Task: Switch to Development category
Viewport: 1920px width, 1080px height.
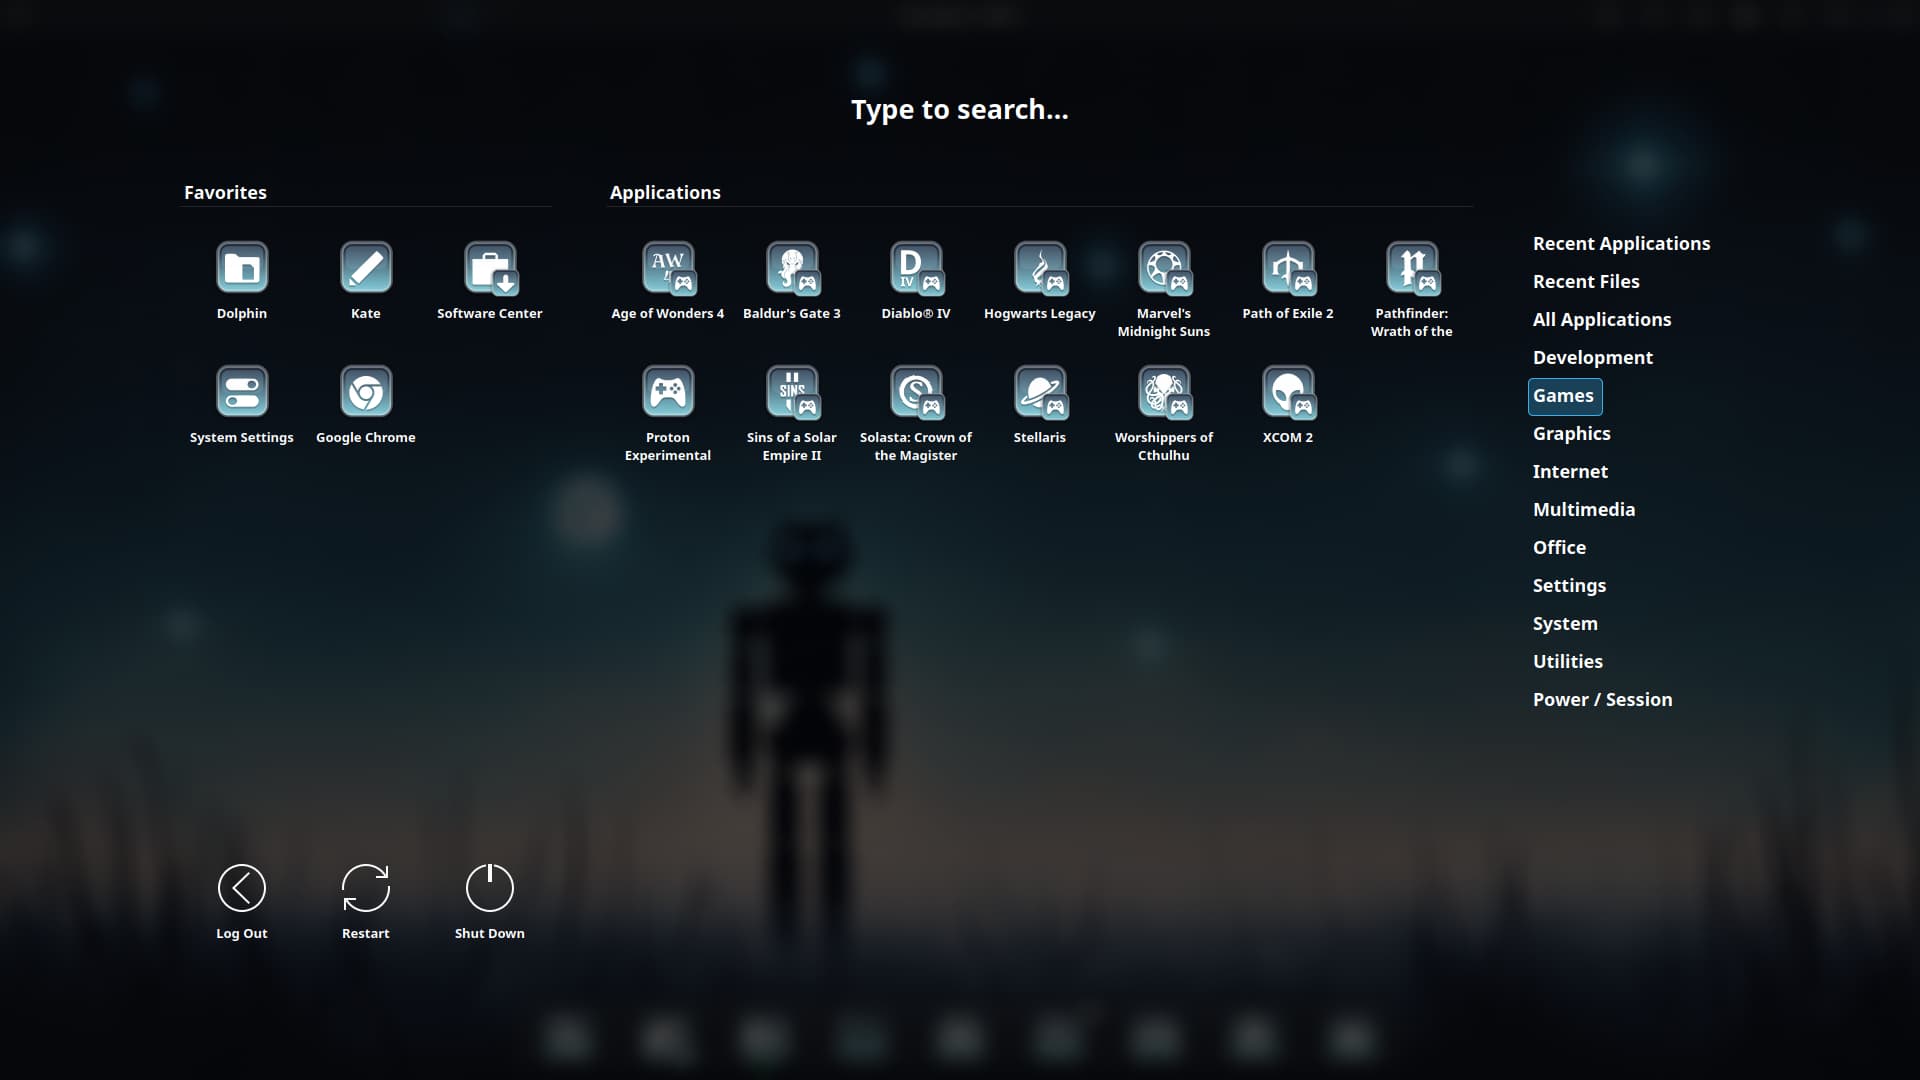Action: point(1592,358)
